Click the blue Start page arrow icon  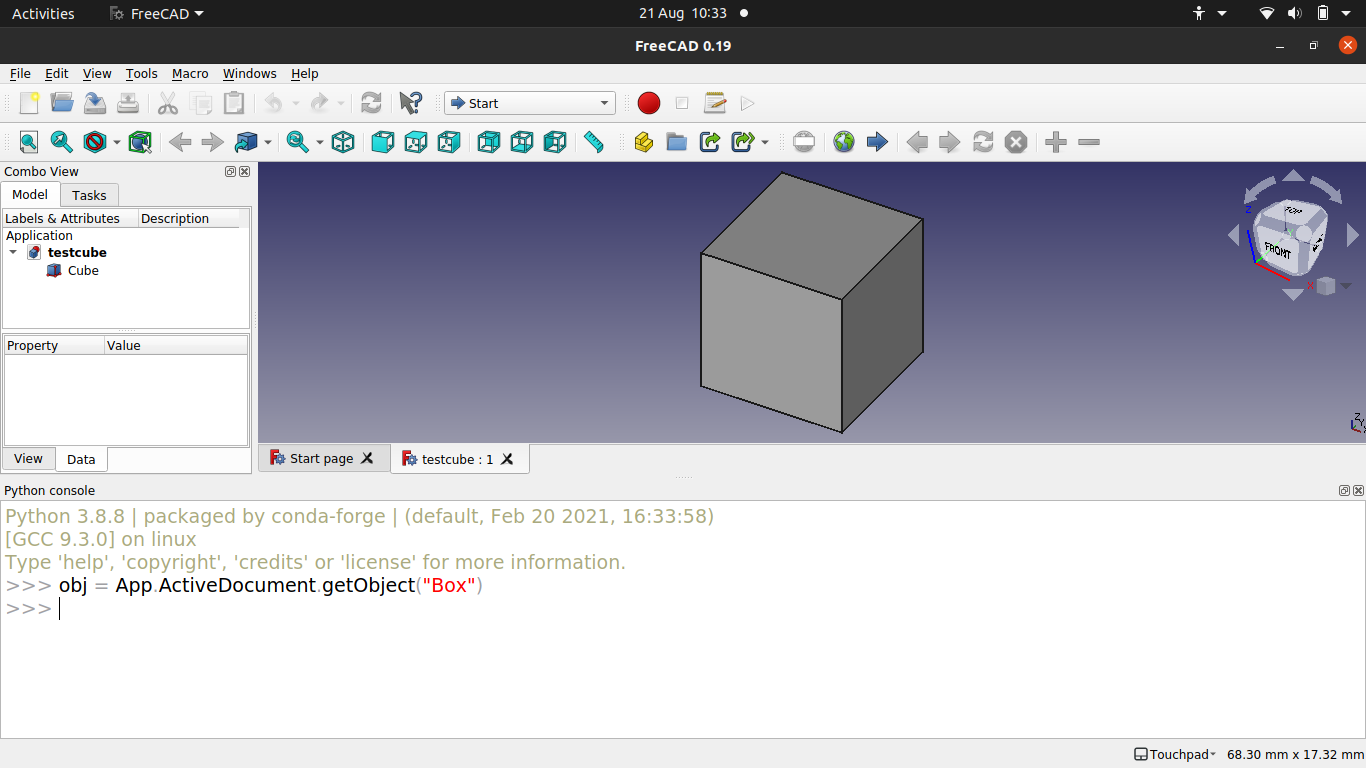coord(877,142)
